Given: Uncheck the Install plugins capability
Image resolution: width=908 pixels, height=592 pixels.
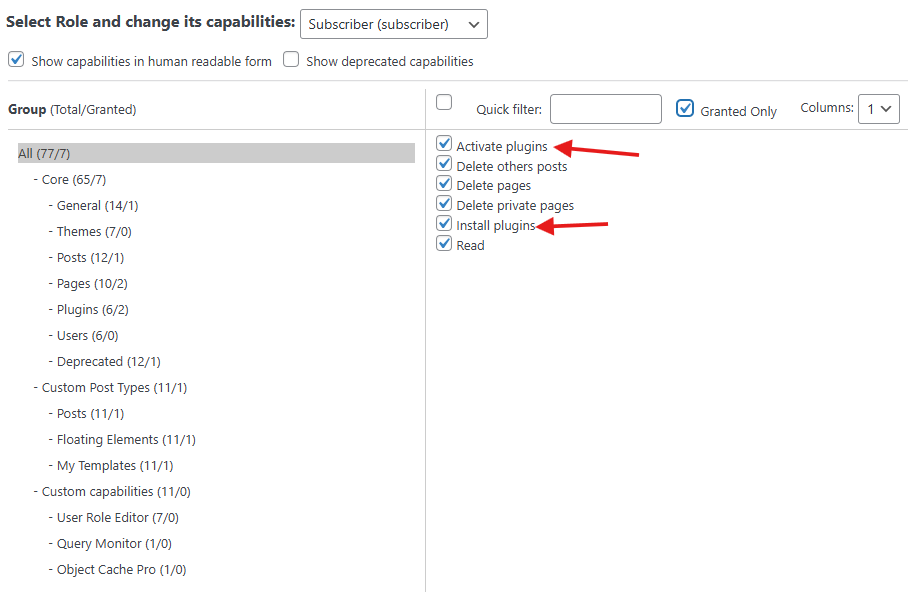Looking at the screenshot, I should [x=445, y=224].
